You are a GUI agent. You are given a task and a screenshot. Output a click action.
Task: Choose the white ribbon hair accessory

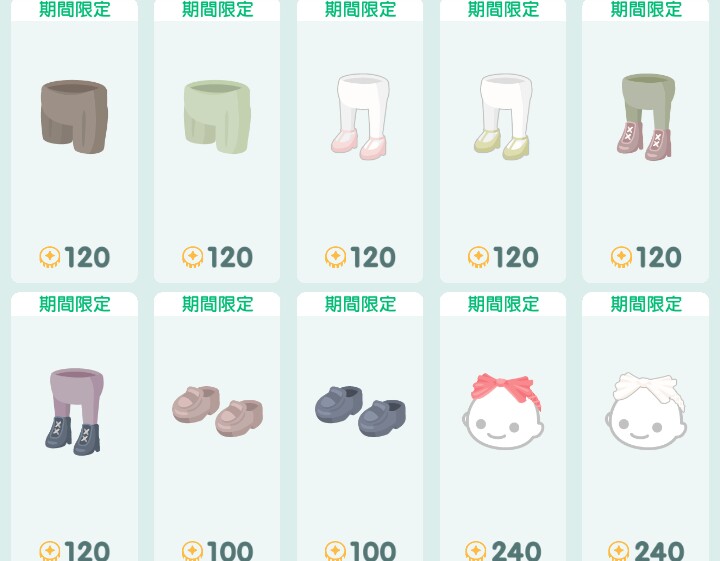(x=646, y=411)
